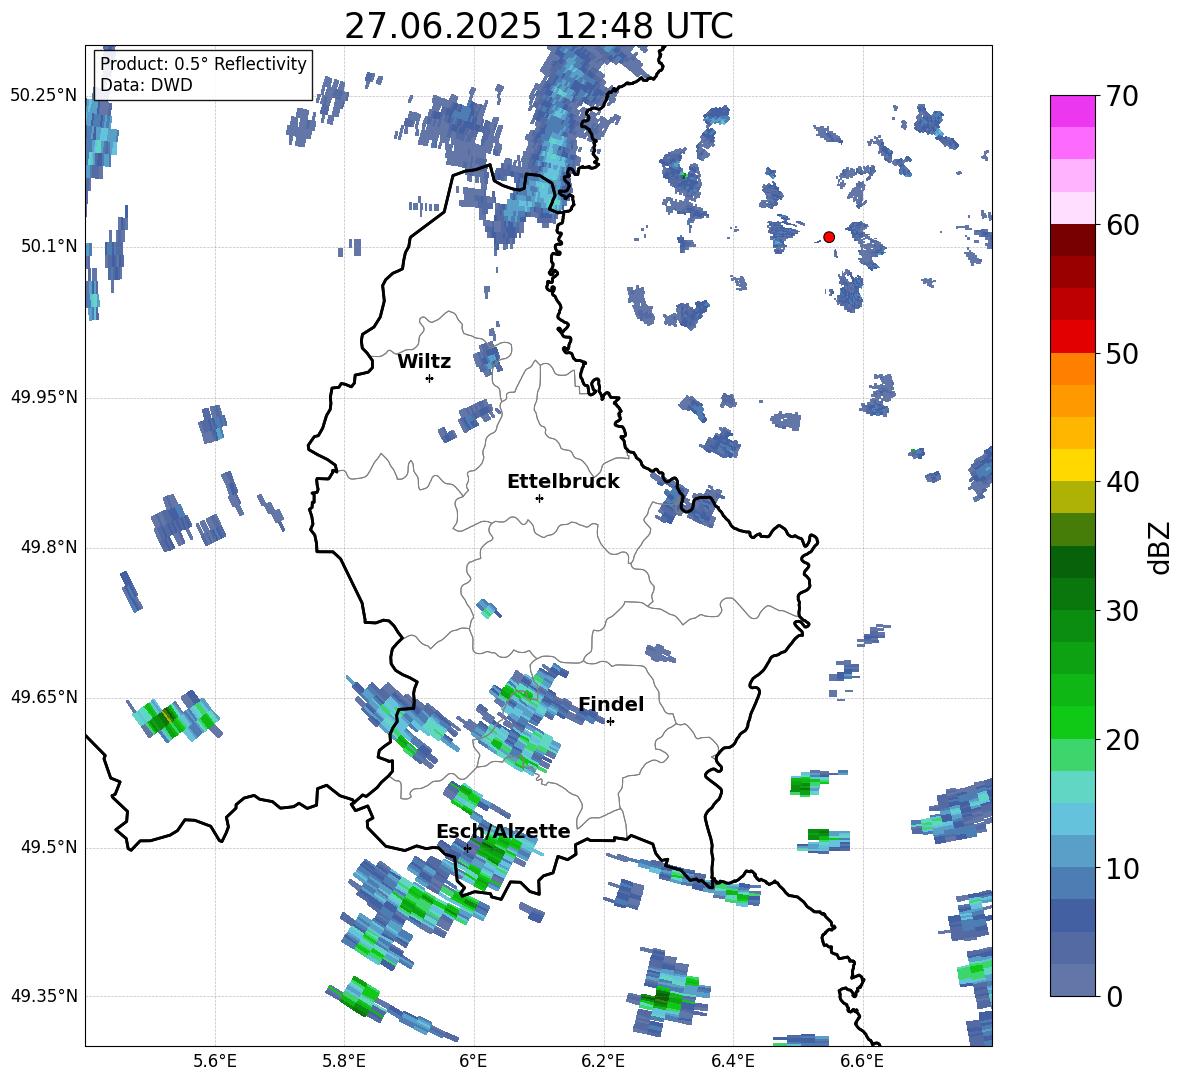Click the red dot radar marker
This screenshot has width=1184, height=1081.
click(x=829, y=237)
